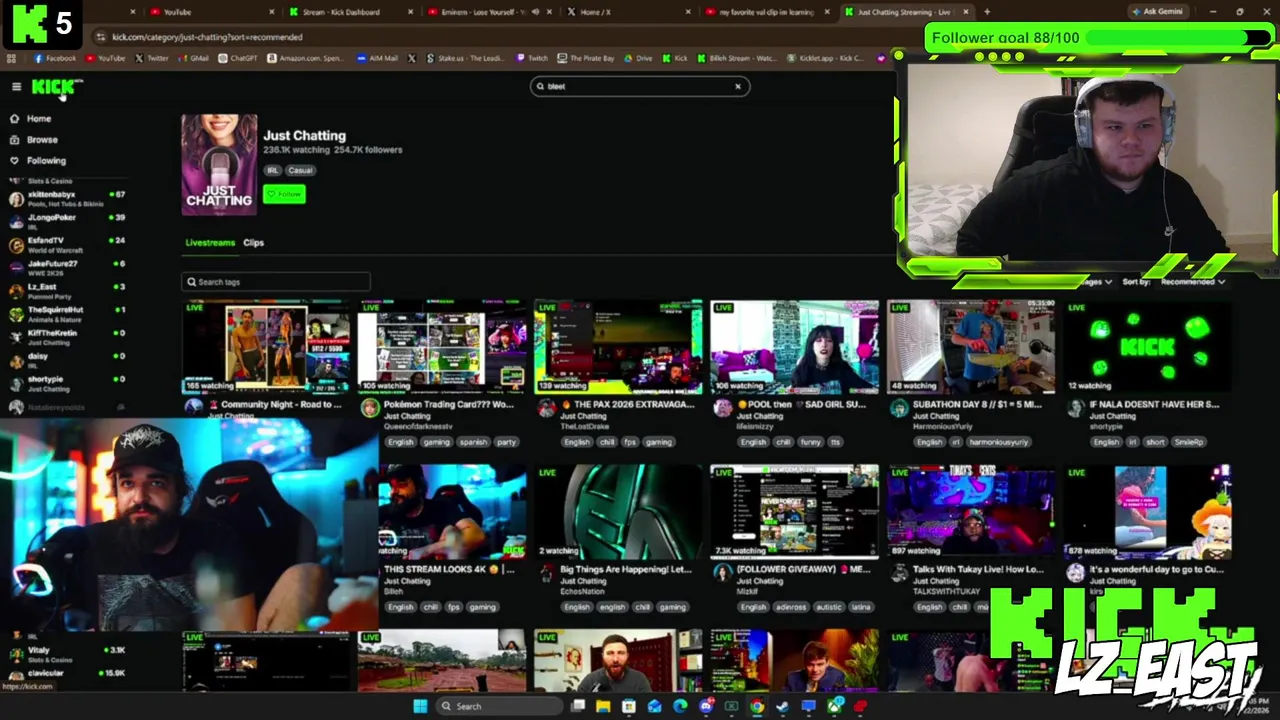This screenshot has height=720, width=1280.
Task: Follow the Just Chatting category
Action: tap(285, 194)
